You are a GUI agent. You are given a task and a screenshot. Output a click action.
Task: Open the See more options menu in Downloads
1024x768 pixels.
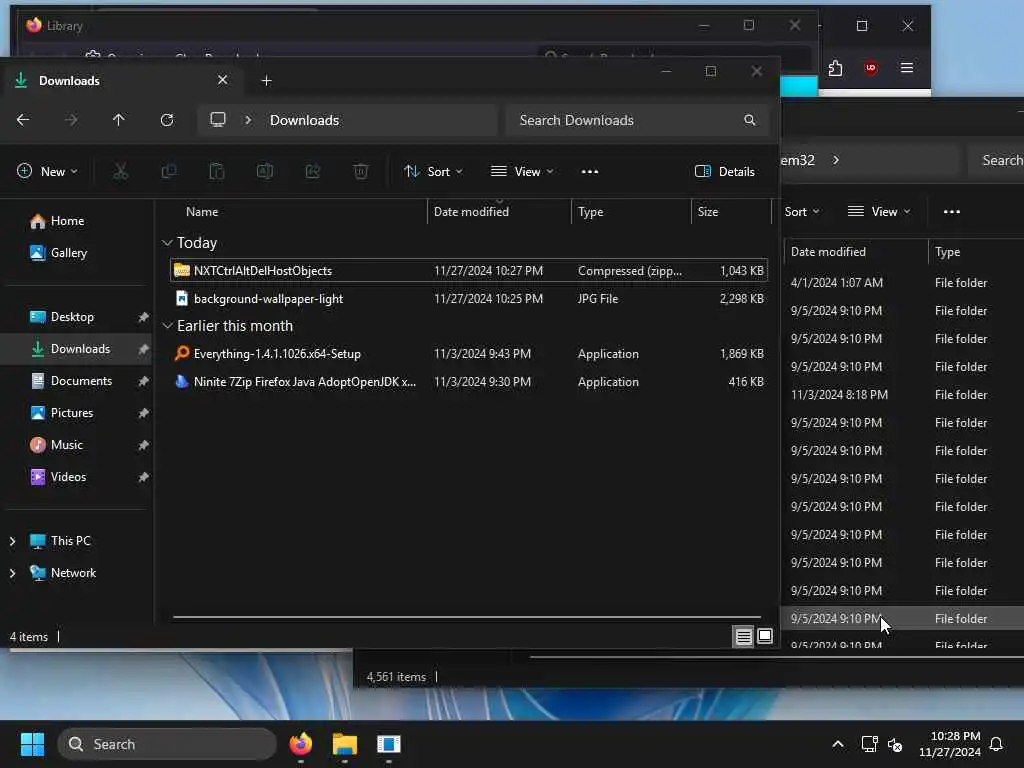click(590, 172)
